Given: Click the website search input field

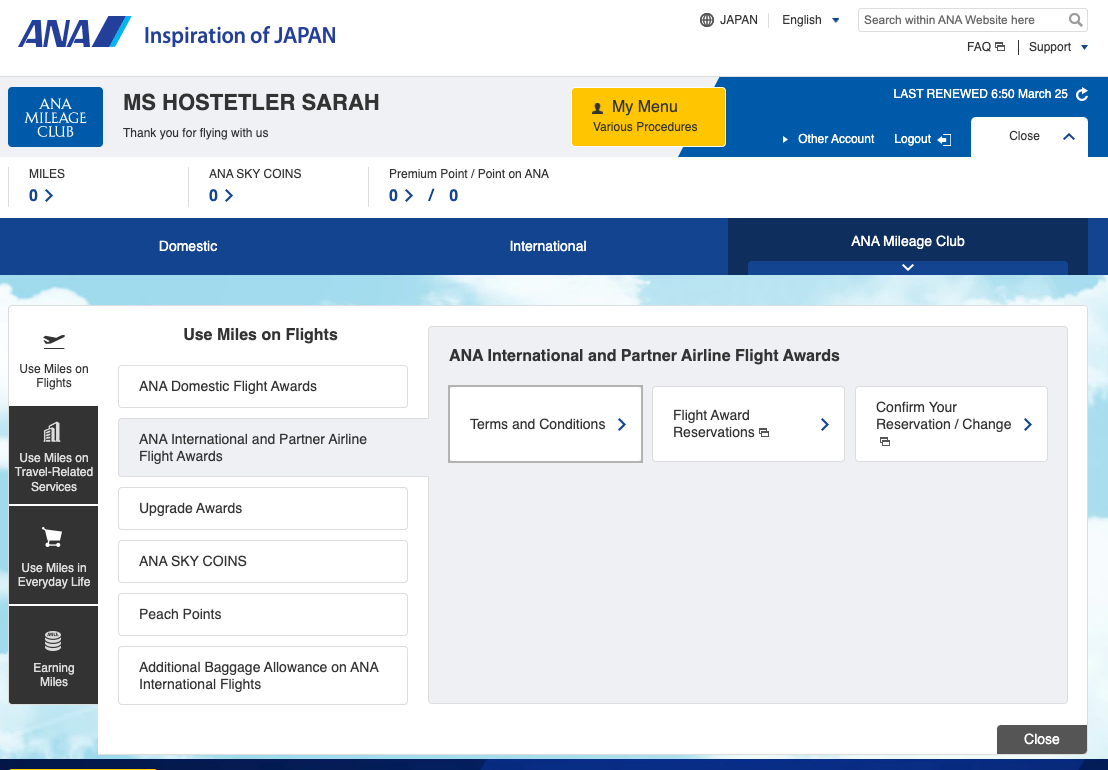Looking at the screenshot, I should pyautogui.click(x=960, y=20).
